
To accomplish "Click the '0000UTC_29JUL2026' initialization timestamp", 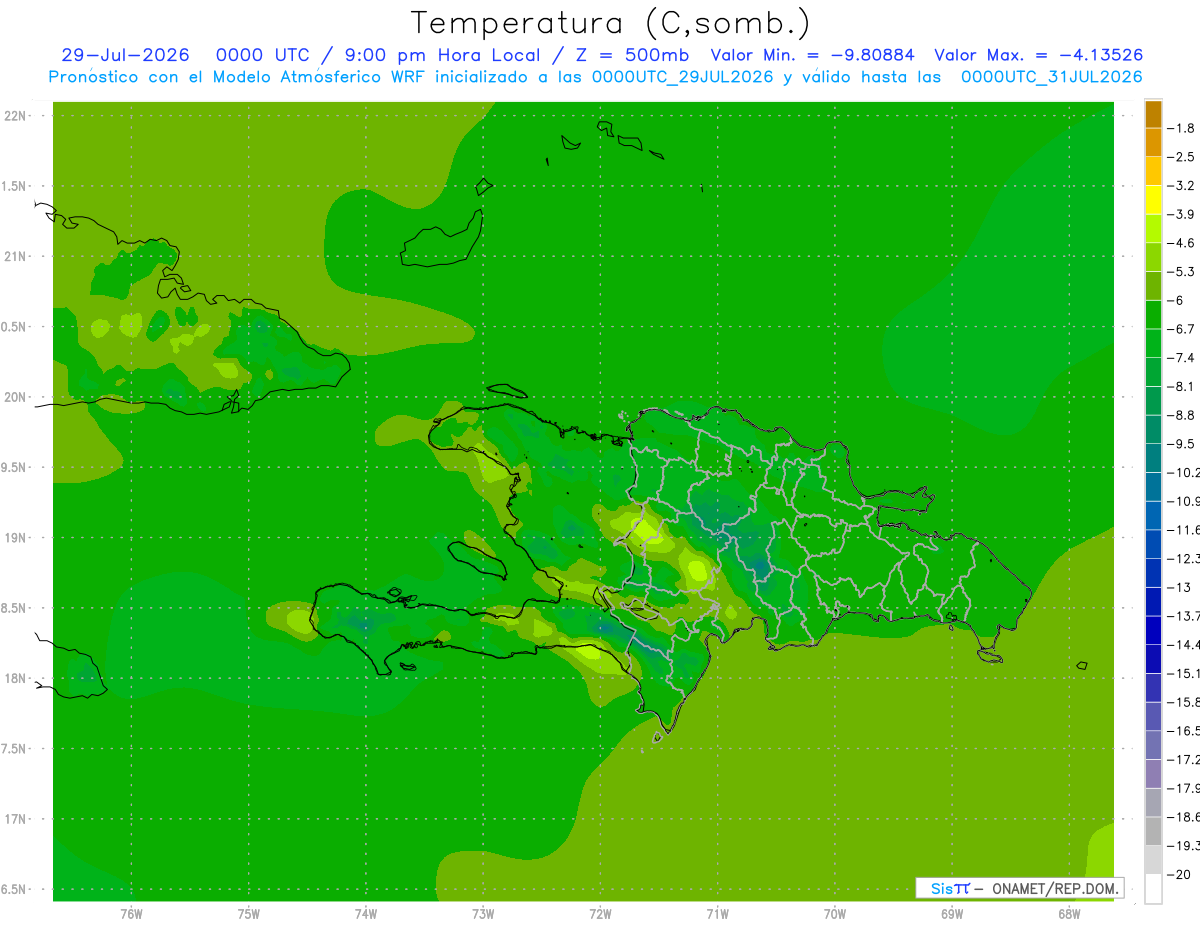I will (683, 77).
